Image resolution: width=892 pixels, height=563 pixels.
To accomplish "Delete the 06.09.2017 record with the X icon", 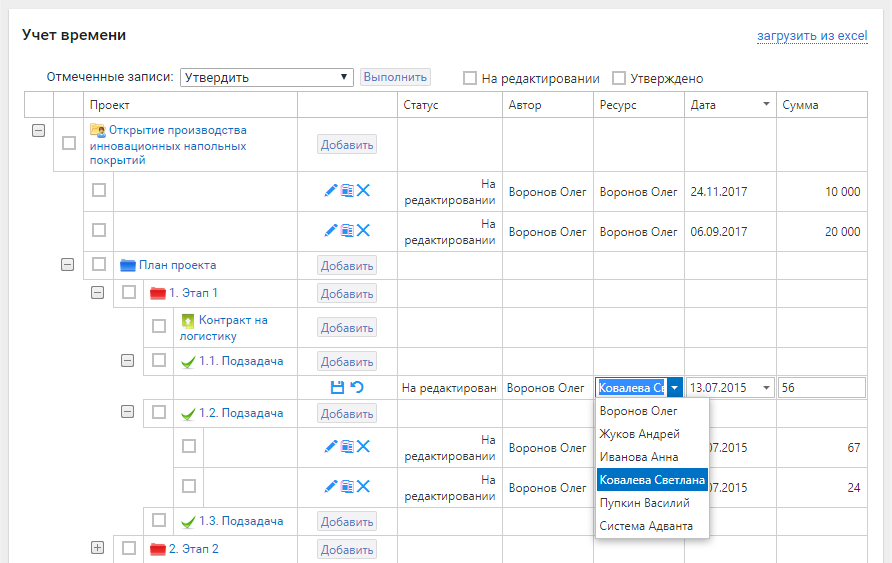I will pyautogui.click(x=364, y=231).
